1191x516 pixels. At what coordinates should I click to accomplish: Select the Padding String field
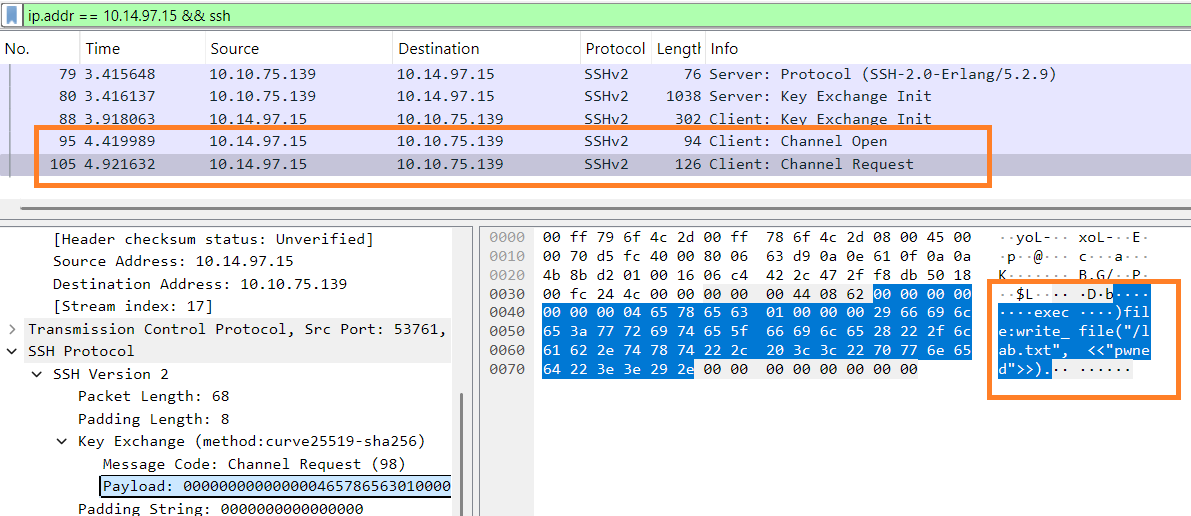(220, 508)
